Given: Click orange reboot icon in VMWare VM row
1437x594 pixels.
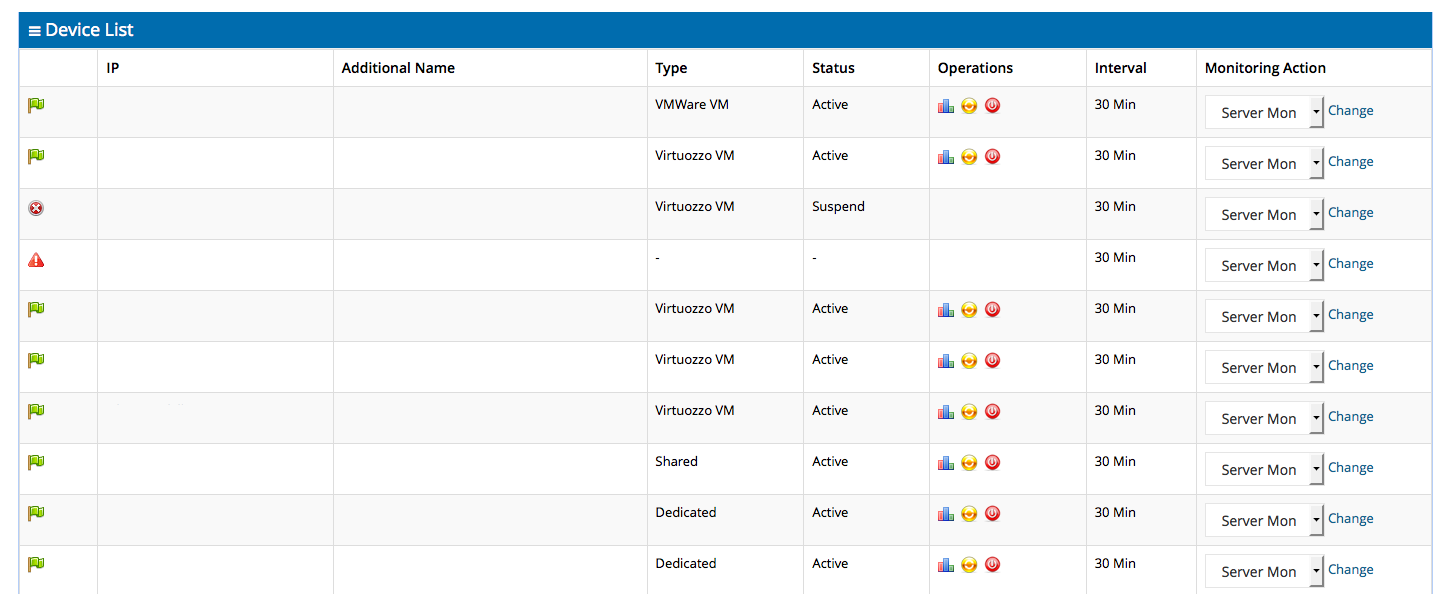Looking at the screenshot, I should [x=969, y=106].
